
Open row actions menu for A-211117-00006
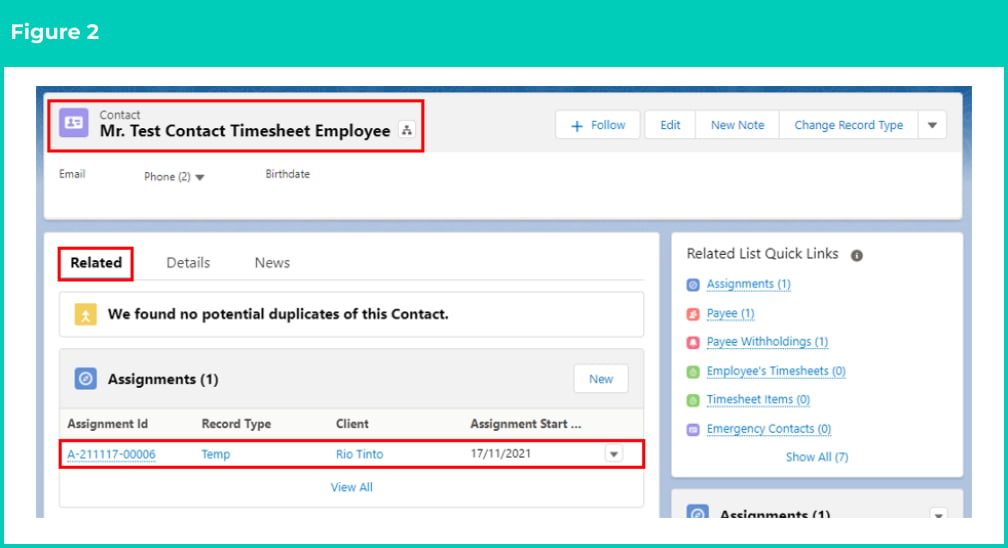click(x=614, y=453)
